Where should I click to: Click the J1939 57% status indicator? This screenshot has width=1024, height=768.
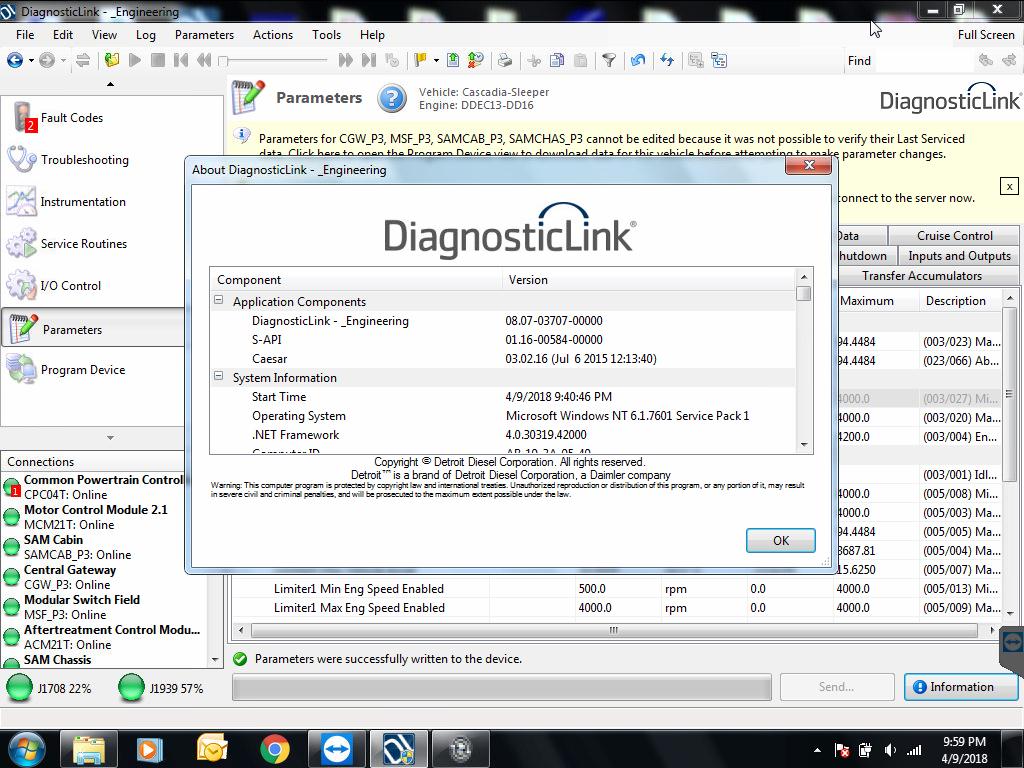pyautogui.click(x=161, y=688)
